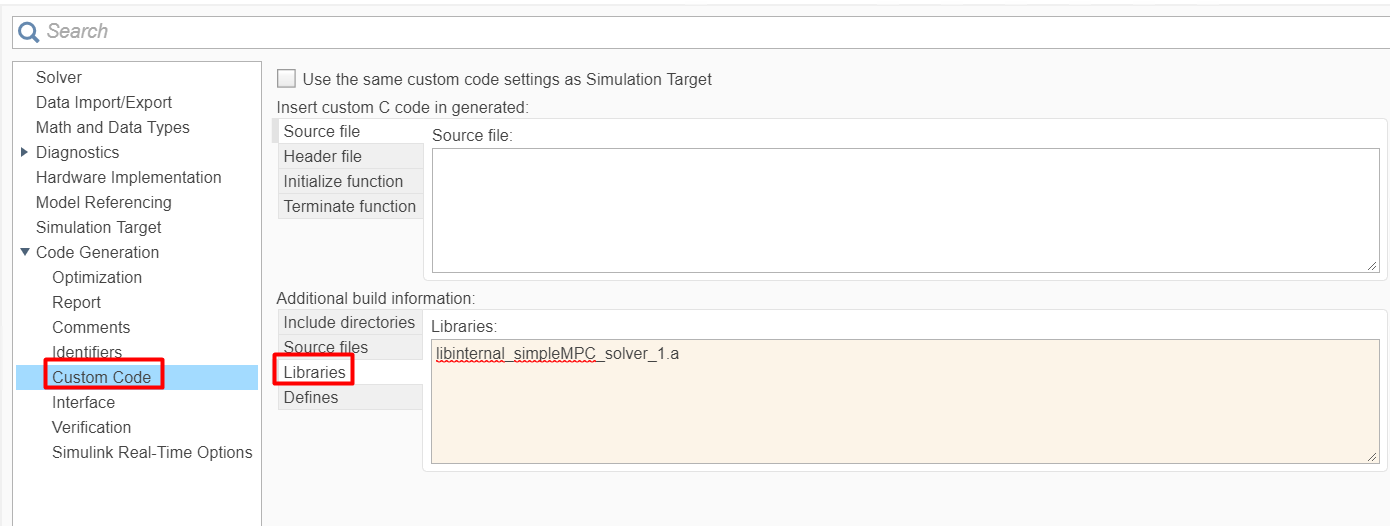
Task: Open the Terminate function tab
Action: click(349, 206)
